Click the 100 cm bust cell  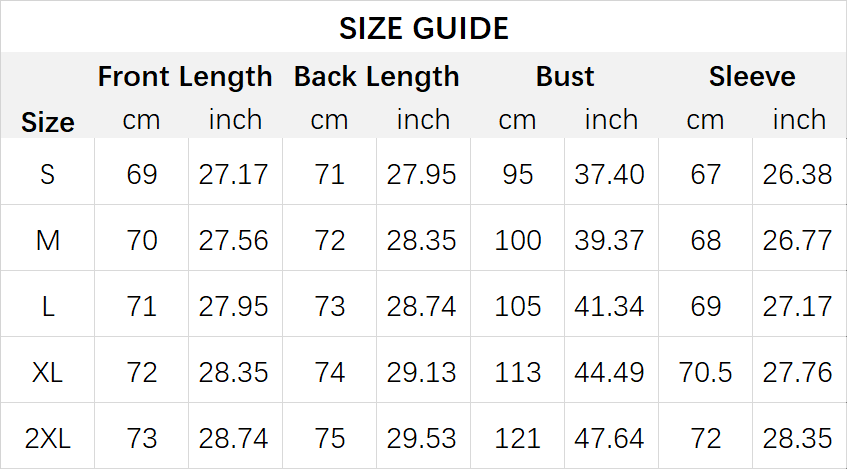517,240
